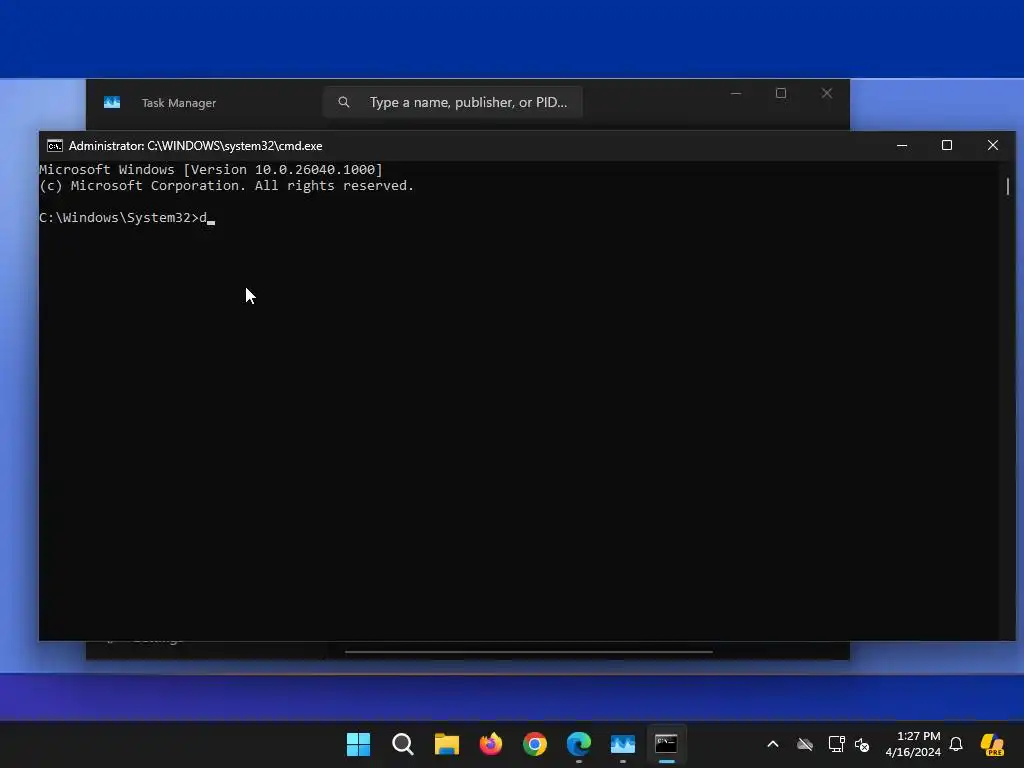Click the cmd.exe title bar icon

[55, 146]
